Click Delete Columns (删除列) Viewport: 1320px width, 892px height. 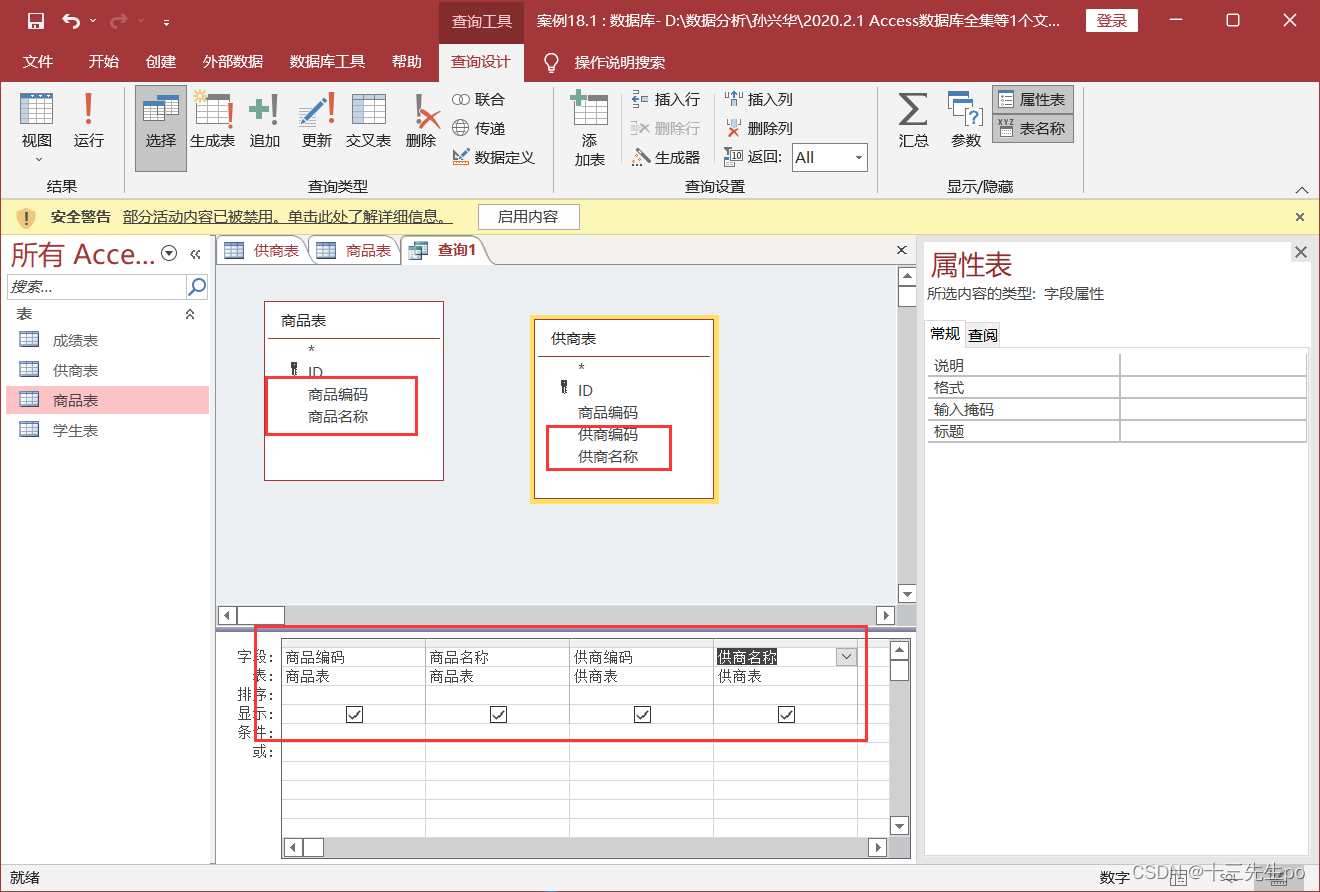click(x=758, y=128)
